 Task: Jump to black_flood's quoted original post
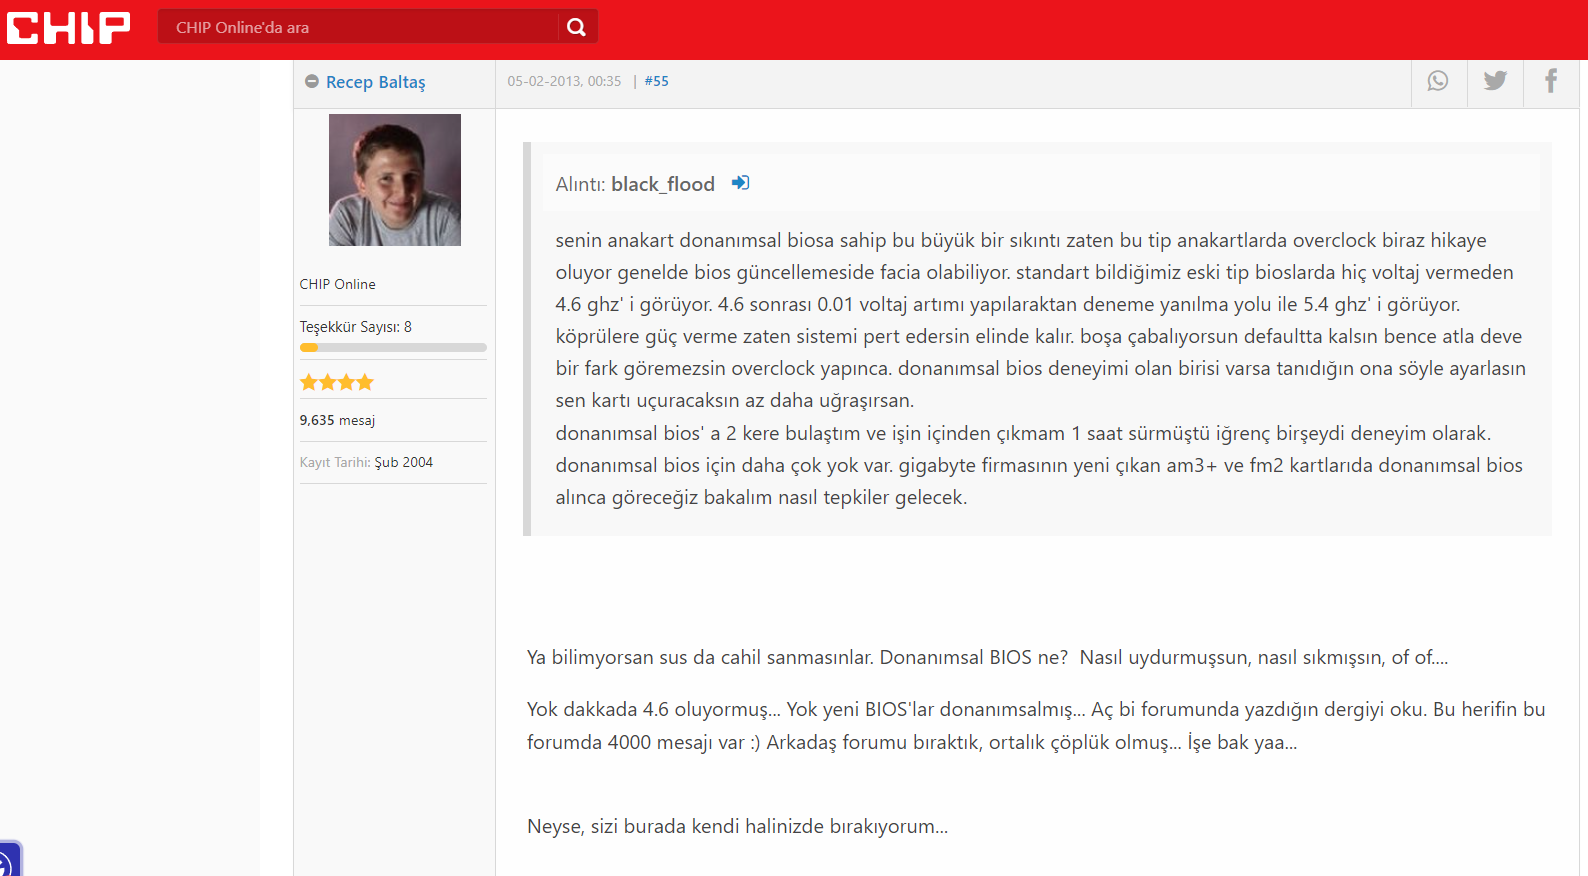pos(740,183)
